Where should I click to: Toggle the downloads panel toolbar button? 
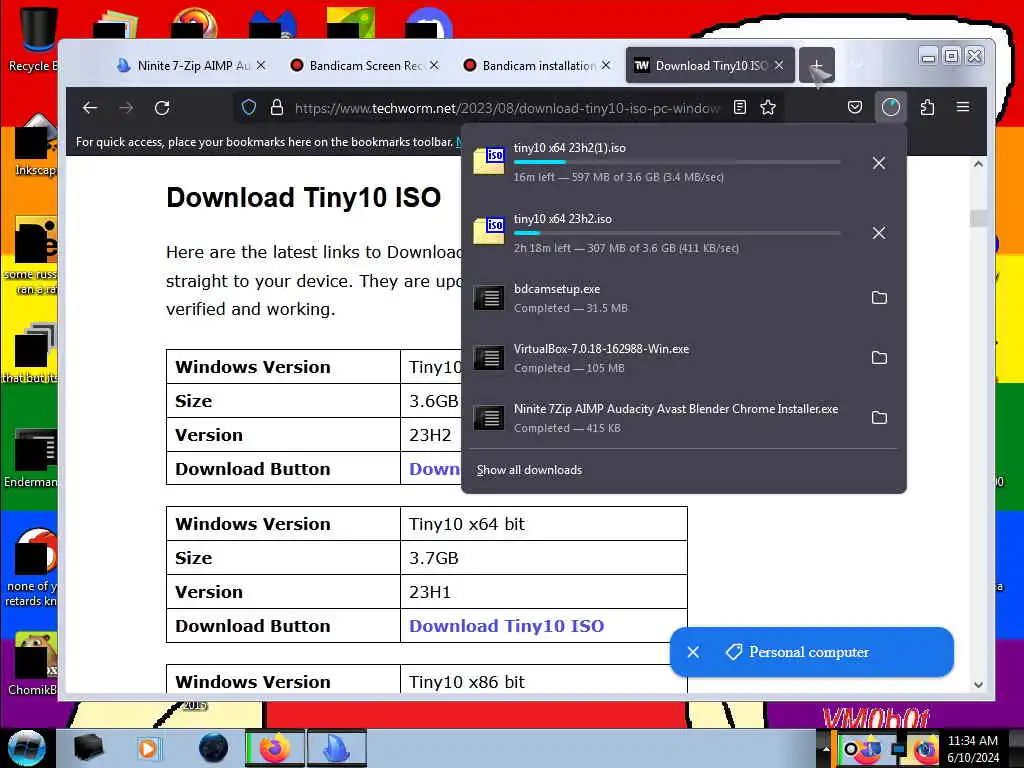click(x=891, y=107)
